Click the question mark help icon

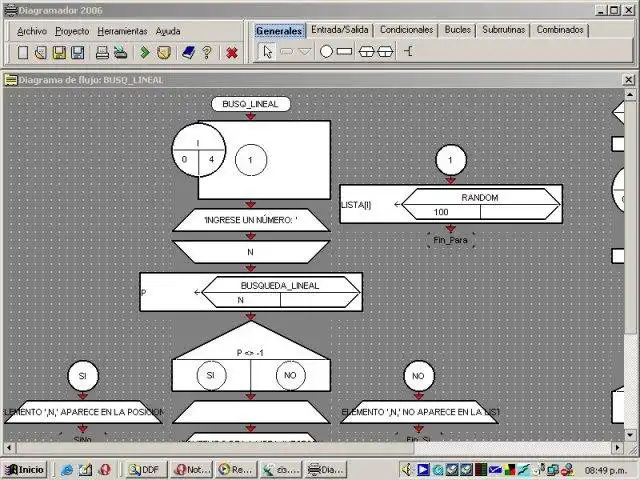[207, 53]
